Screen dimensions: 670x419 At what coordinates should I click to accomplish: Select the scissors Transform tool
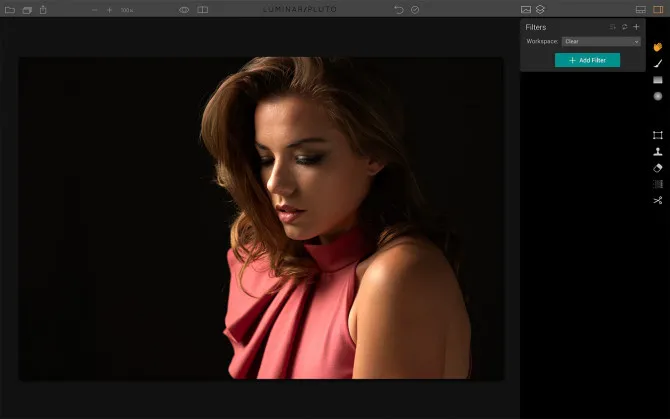click(658, 200)
